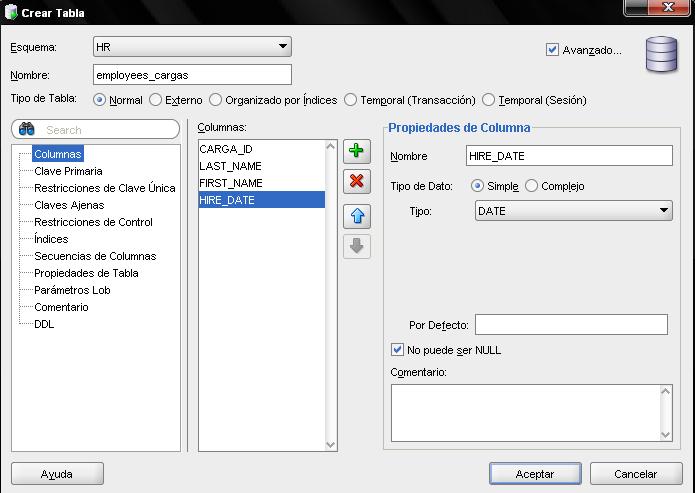Click the table Nombre field employees_cargas

pos(192,74)
